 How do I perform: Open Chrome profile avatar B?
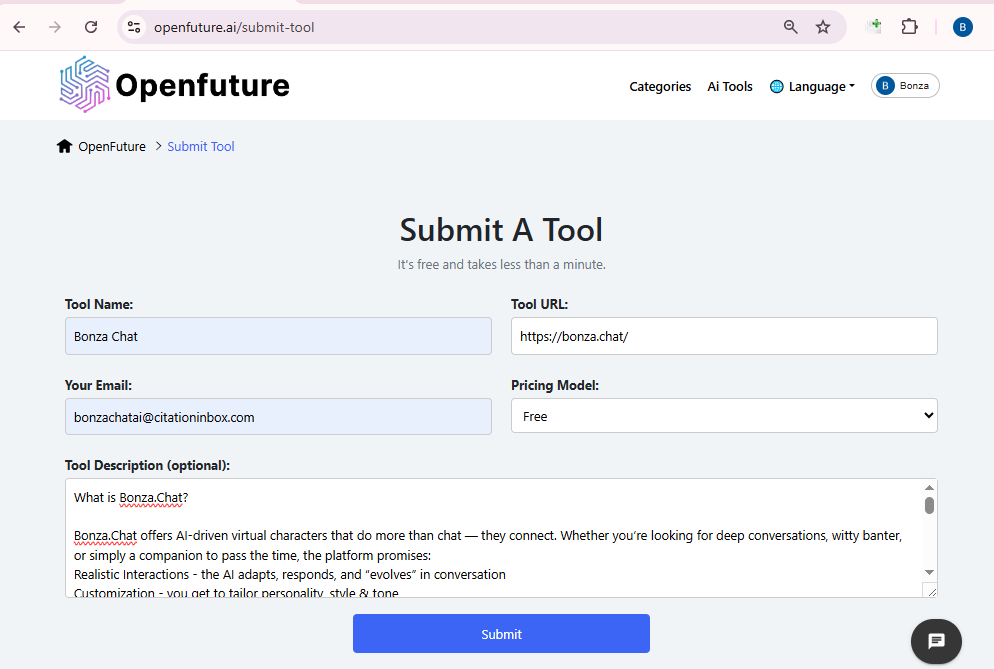pos(962,27)
